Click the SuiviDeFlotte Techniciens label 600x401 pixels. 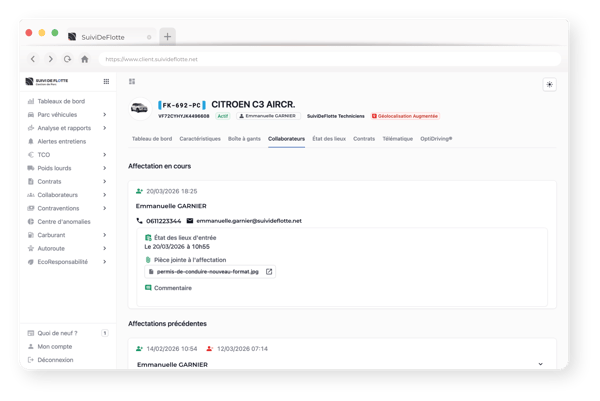pos(336,116)
